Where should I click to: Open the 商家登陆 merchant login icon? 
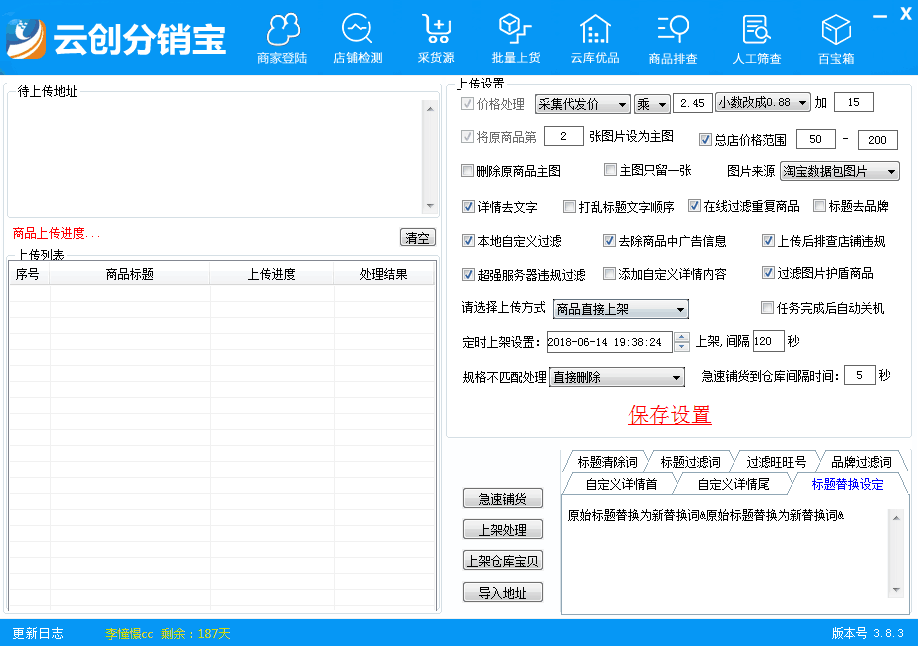[x=282, y=38]
